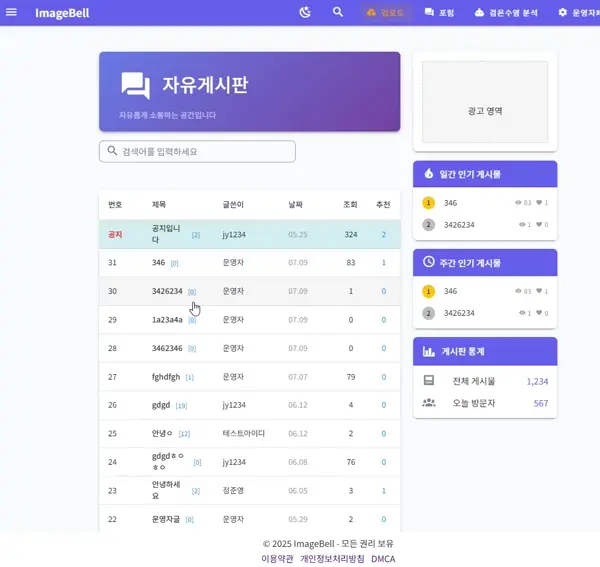Open the 운영자 settings gear menu

(577, 13)
